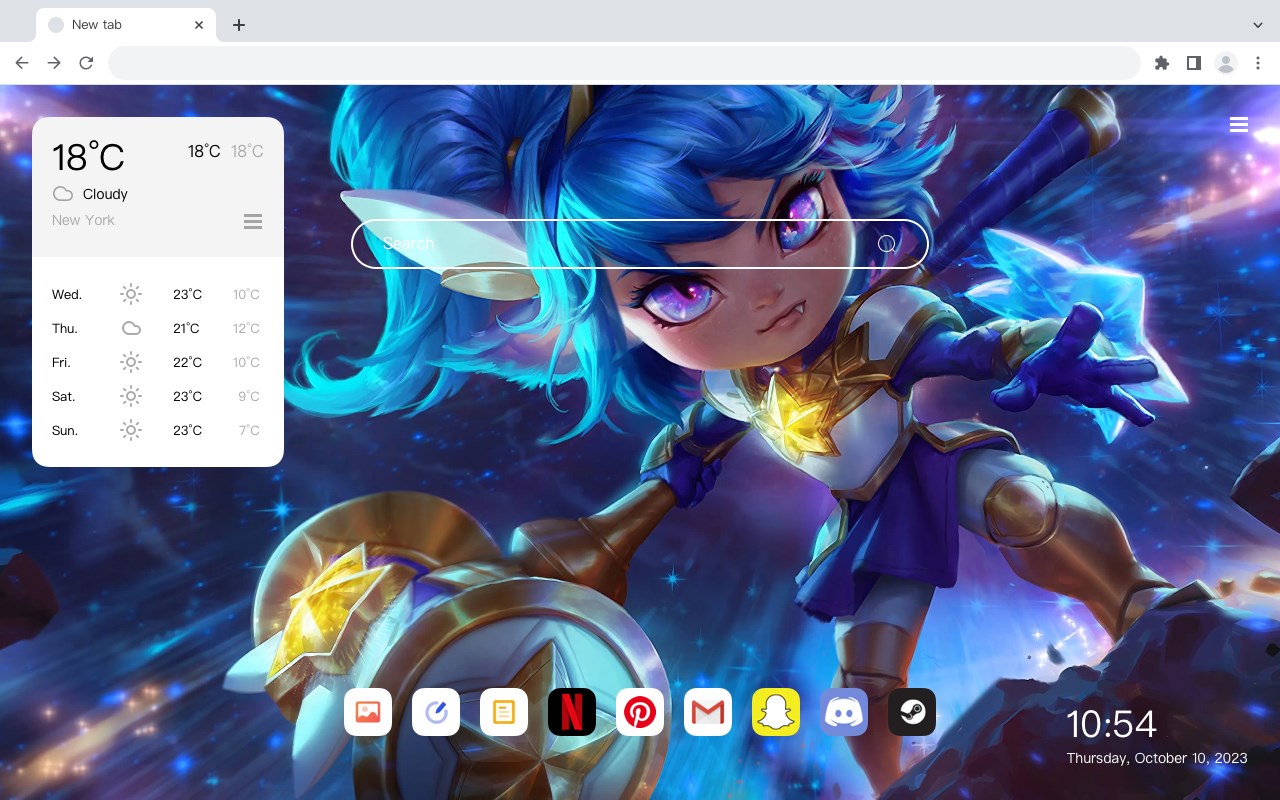The width and height of the screenshot is (1280, 800).
Task: Click the sunny icon for Sat.
Action: [131, 396]
